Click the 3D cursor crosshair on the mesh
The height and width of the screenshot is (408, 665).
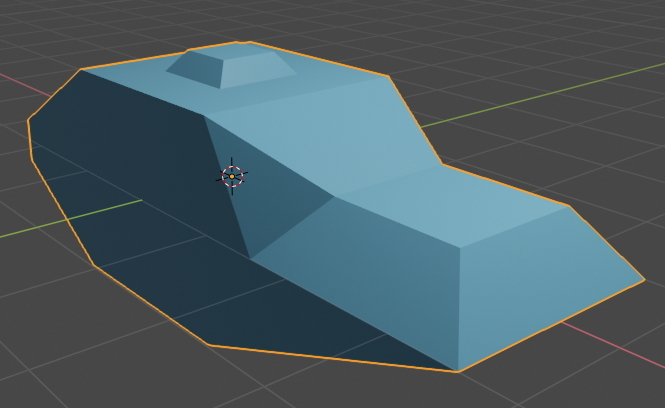coord(232,176)
